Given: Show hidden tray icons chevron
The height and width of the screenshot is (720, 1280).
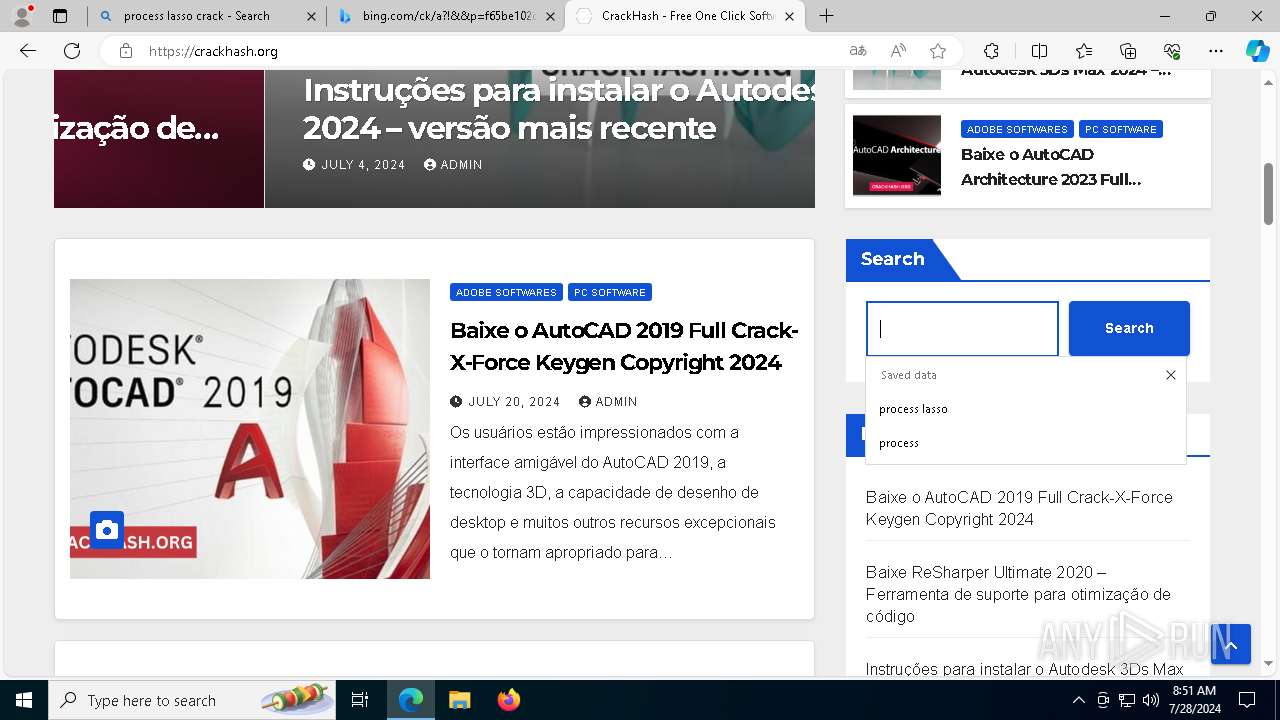Looking at the screenshot, I should point(1078,700).
